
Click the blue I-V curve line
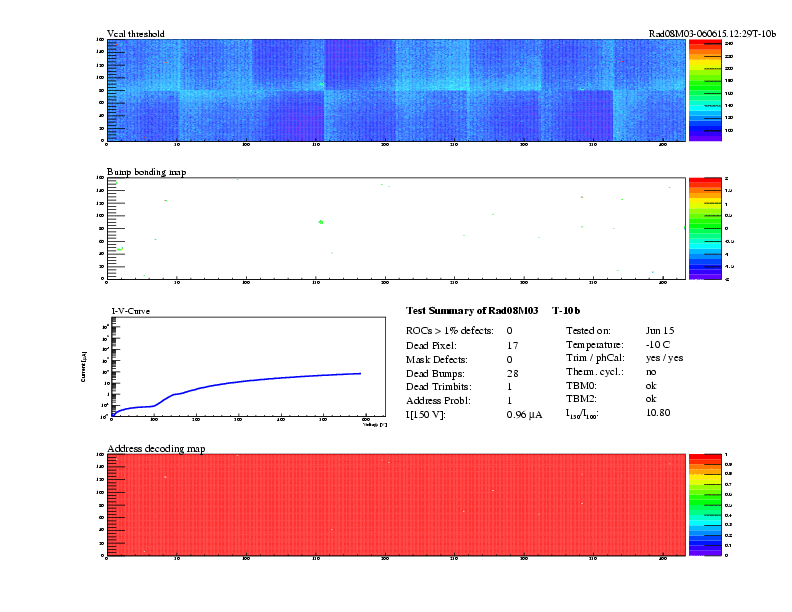click(260, 380)
